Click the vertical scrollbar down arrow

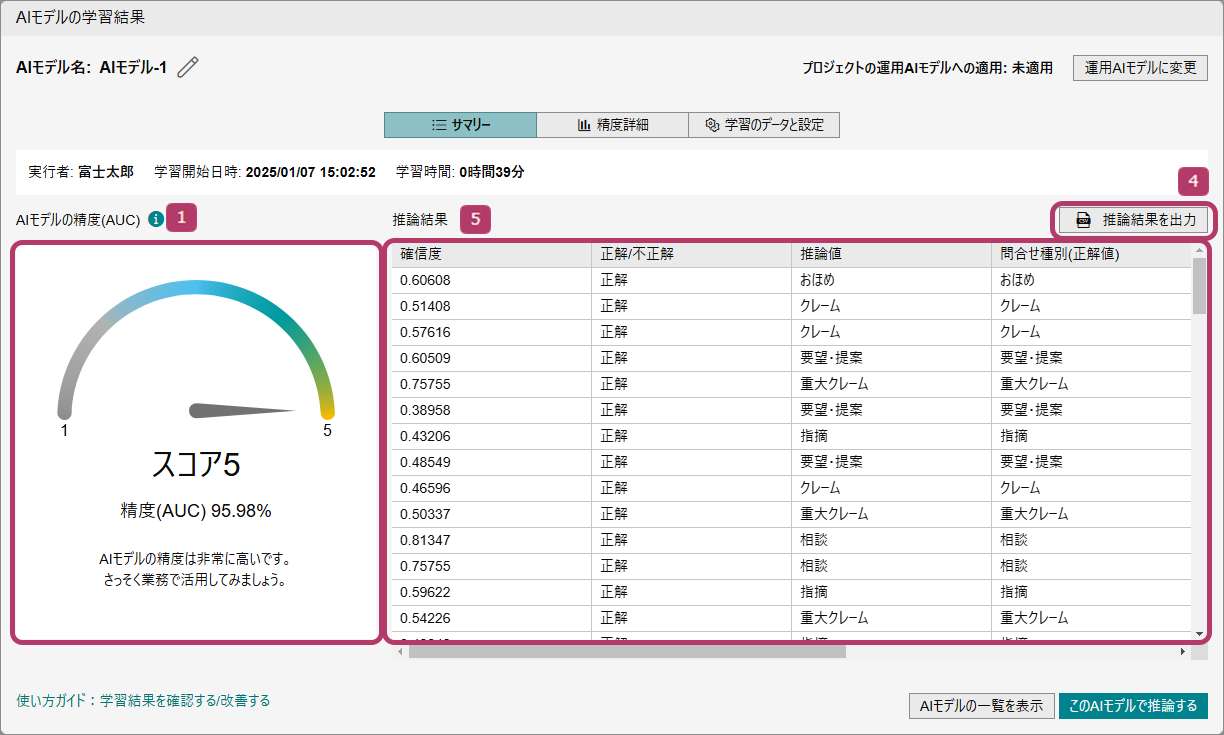click(x=1199, y=633)
